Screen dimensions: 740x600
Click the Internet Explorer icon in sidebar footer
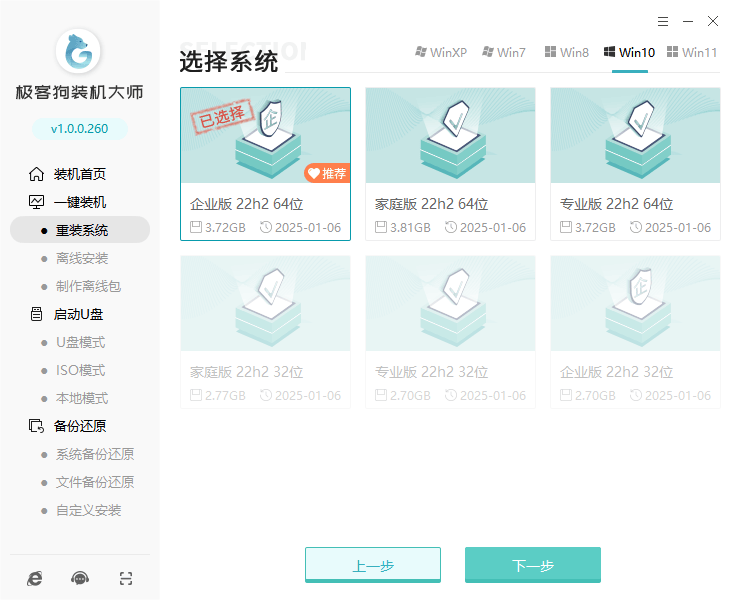pyautogui.click(x=35, y=578)
